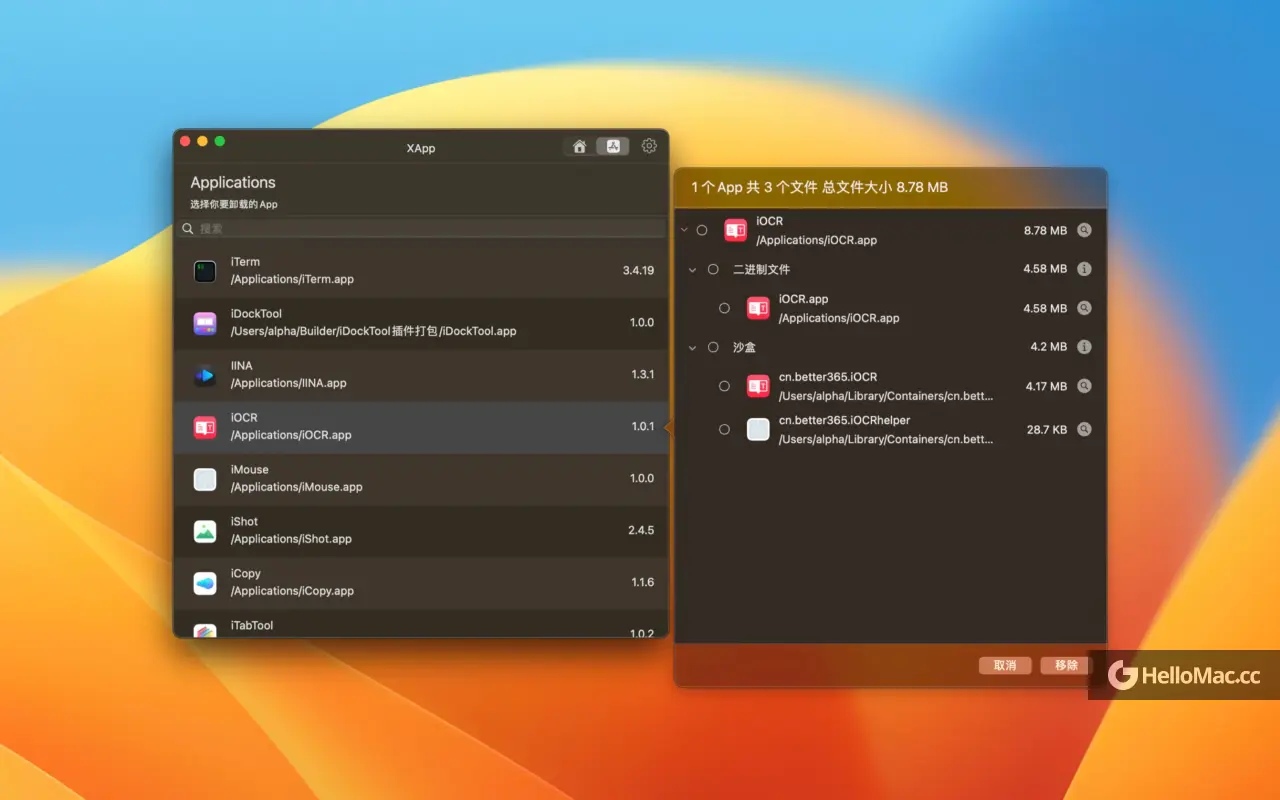
Task: Open the home view in XApp toolbar
Action: point(579,146)
